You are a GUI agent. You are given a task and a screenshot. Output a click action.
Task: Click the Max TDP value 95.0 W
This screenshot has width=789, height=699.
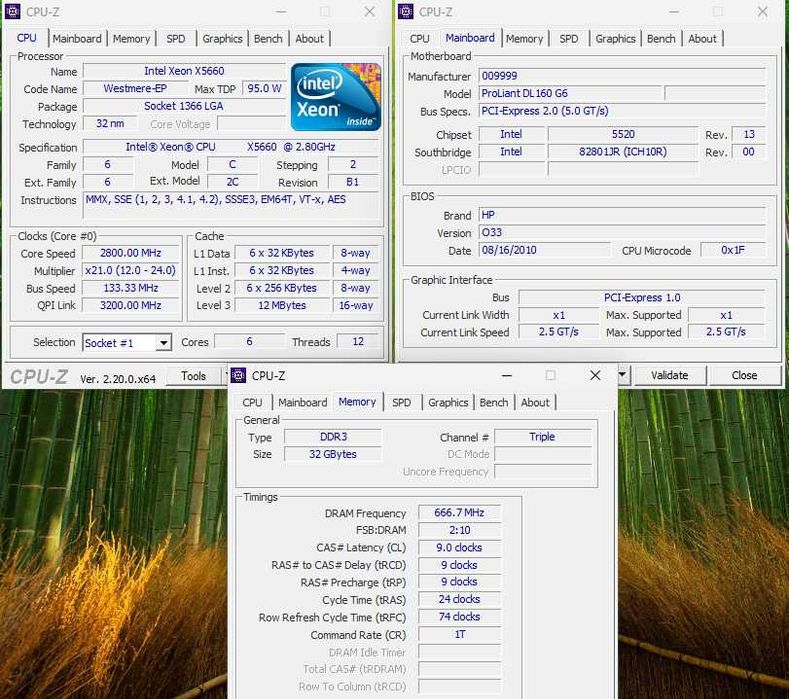point(264,89)
